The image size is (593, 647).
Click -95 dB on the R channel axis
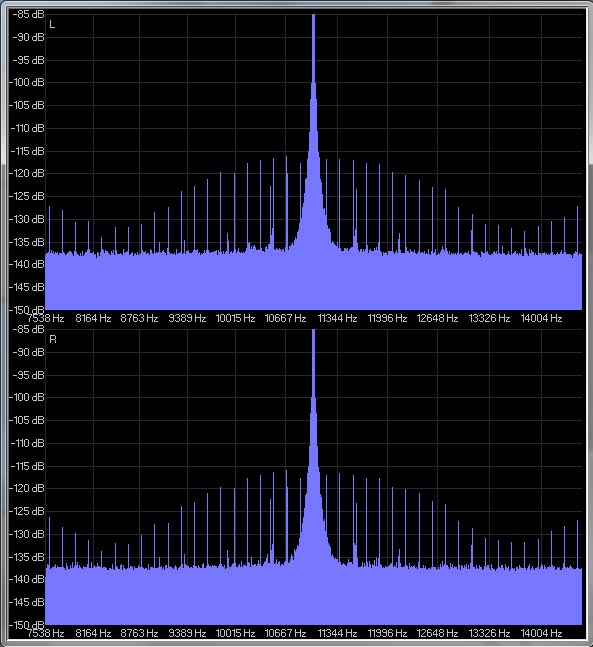28,375
